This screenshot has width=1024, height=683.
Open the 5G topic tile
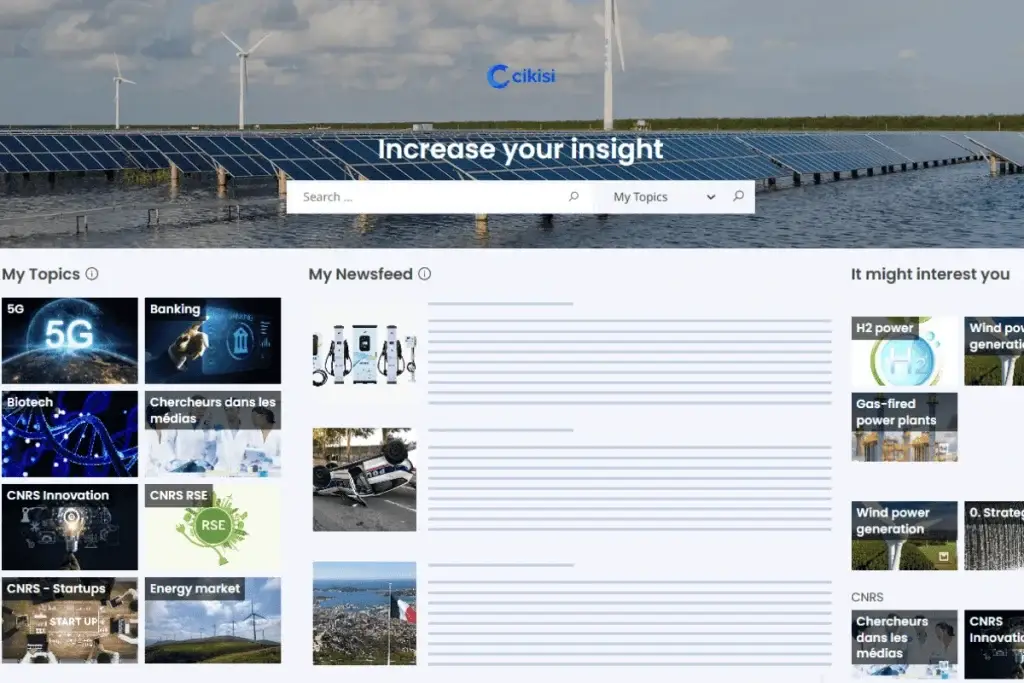pyautogui.click(x=70, y=341)
